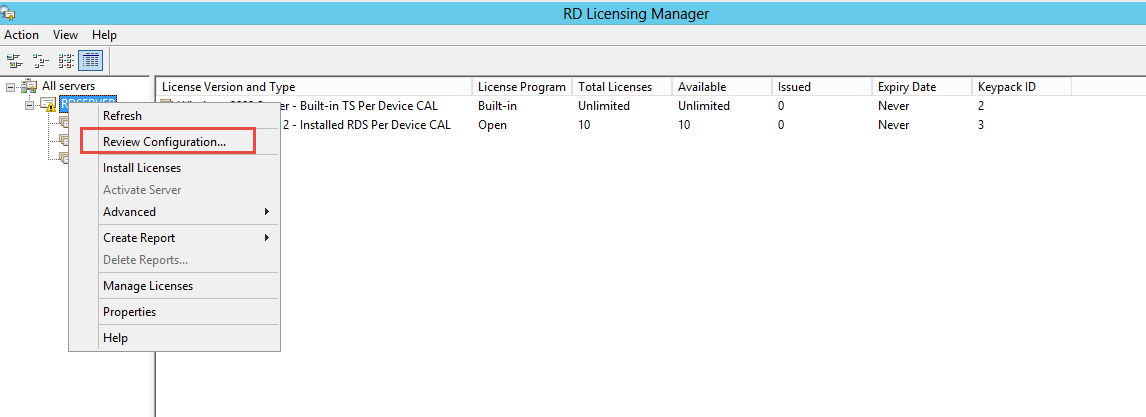
Task: Click Help in the context menu
Action: pyautogui.click(x=175, y=338)
